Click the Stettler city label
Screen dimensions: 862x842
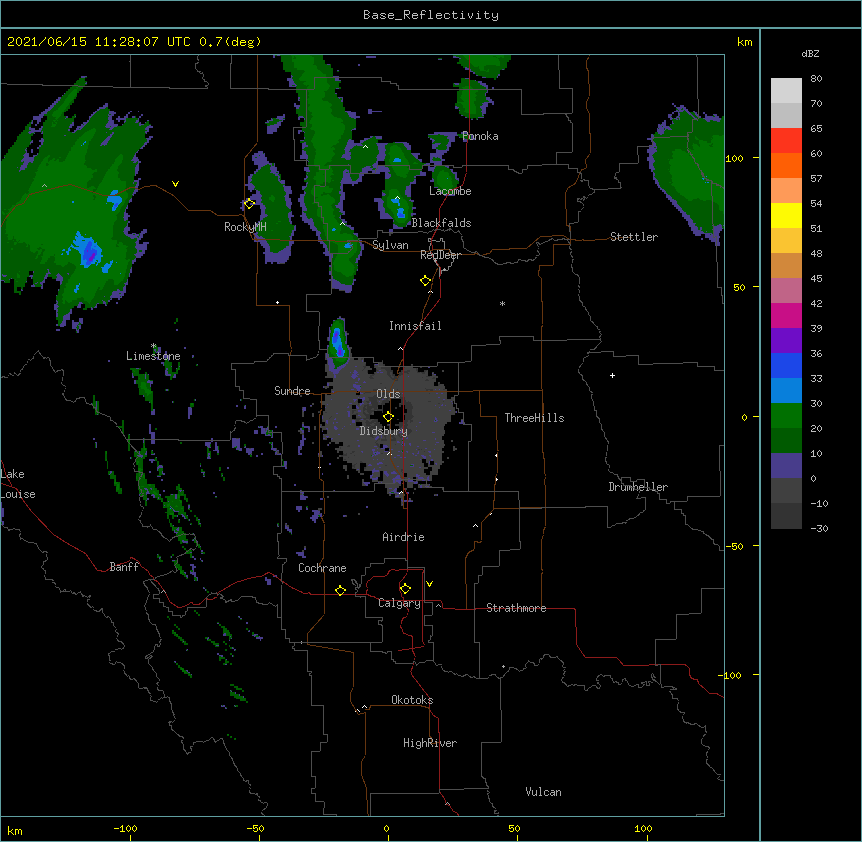[634, 237]
